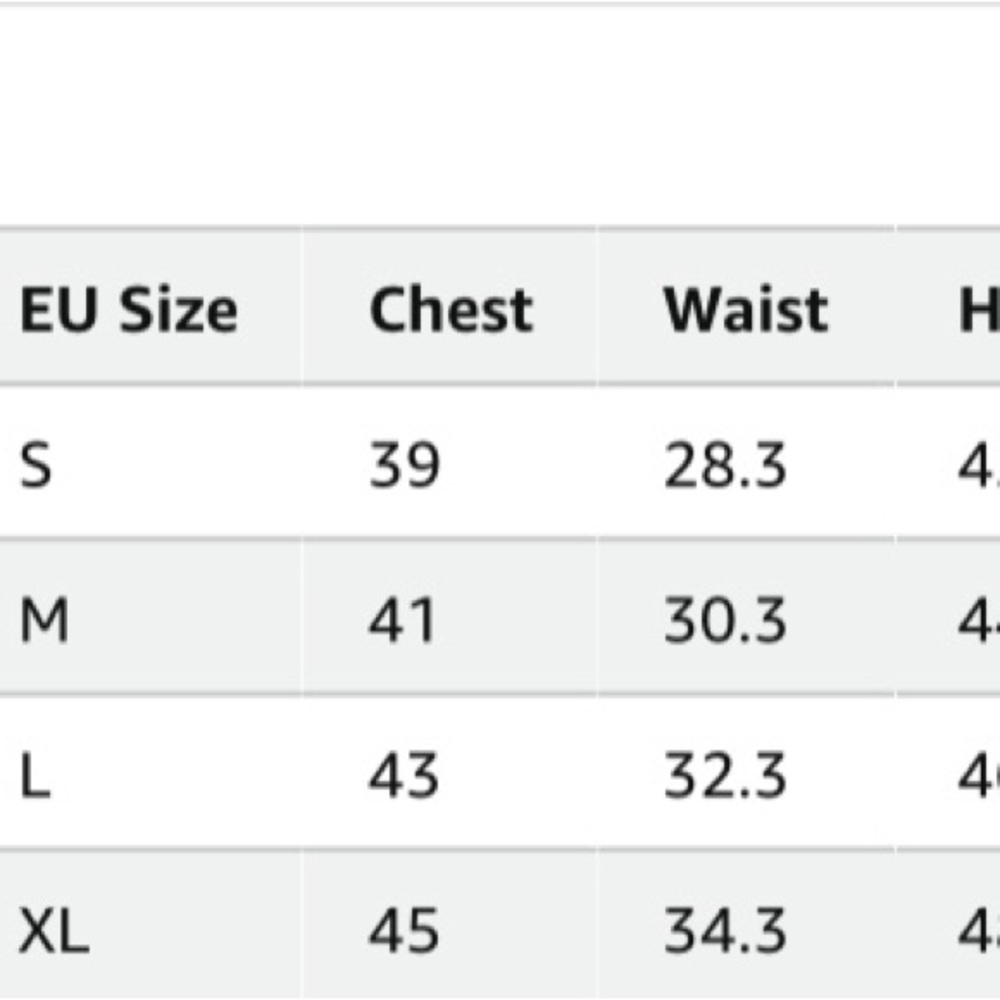
Task: Select chest value 45 for size XL
Action: click(404, 930)
